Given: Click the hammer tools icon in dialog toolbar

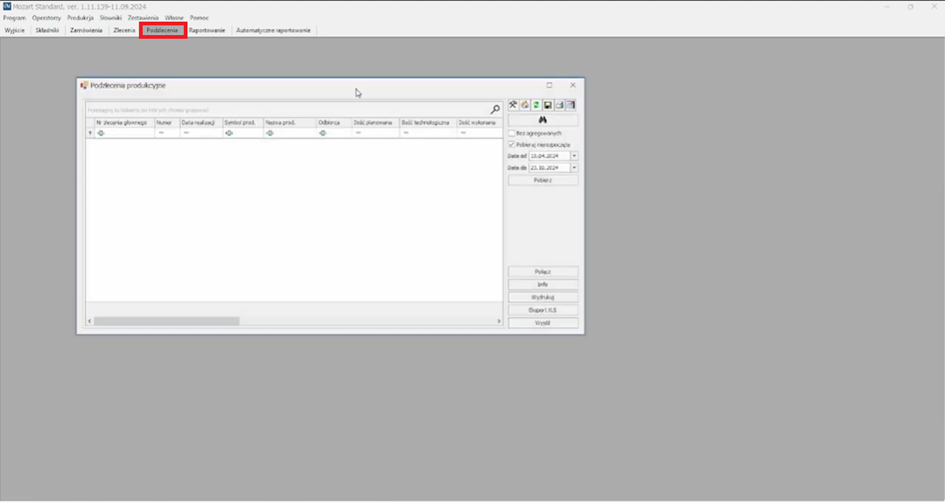Looking at the screenshot, I should pos(513,105).
